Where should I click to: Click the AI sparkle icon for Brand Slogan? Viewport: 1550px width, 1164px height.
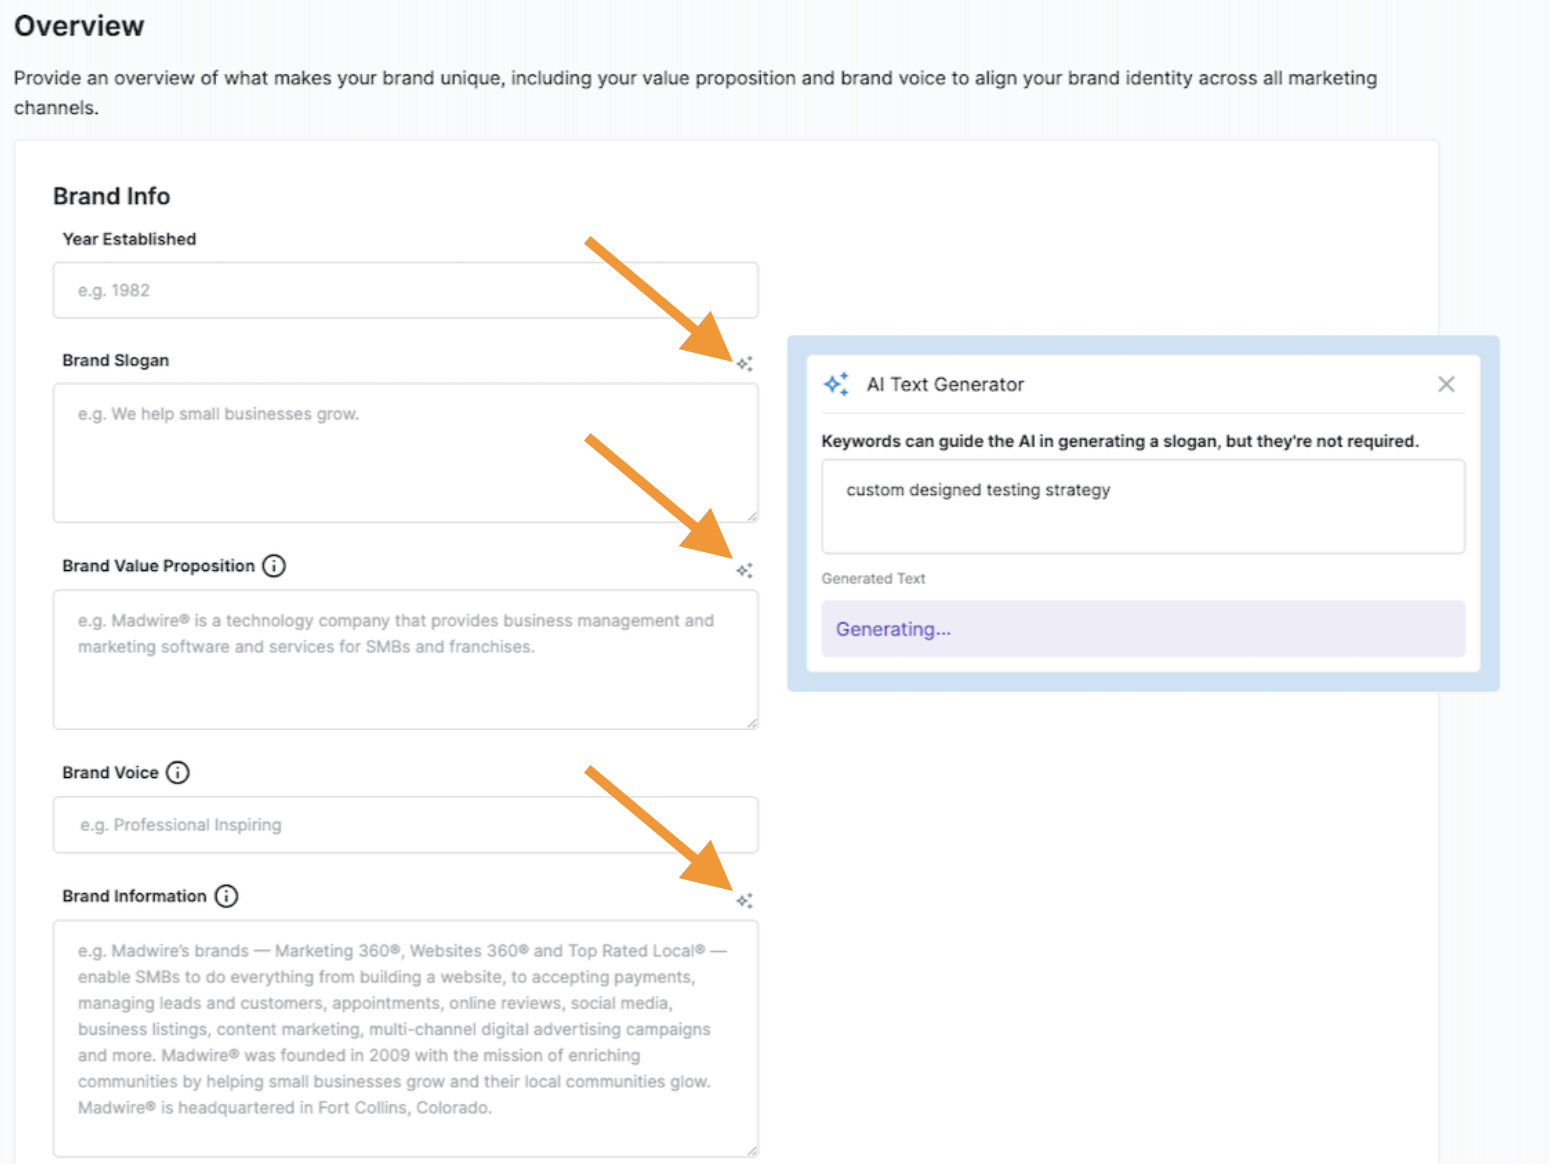coord(744,364)
